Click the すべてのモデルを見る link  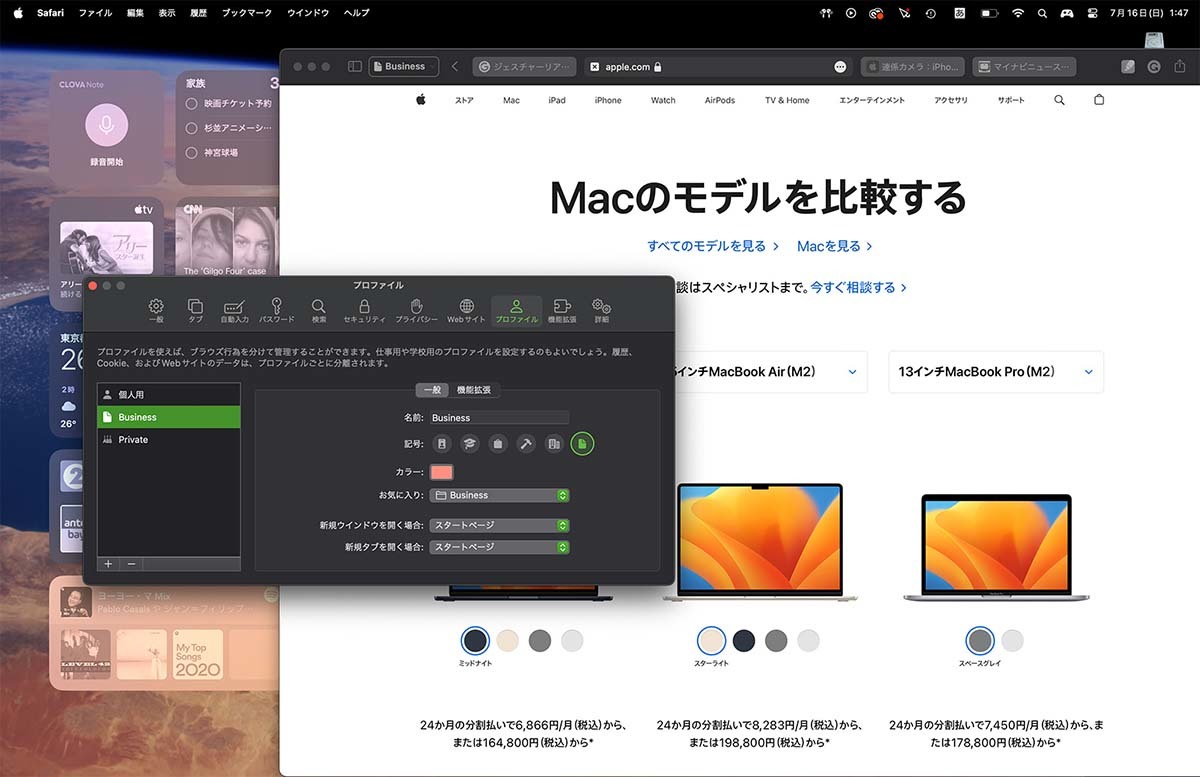coord(713,246)
